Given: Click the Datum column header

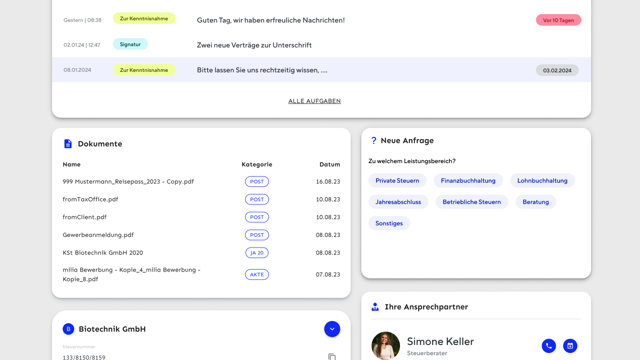Looking at the screenshot, I should tap(329, 164).
